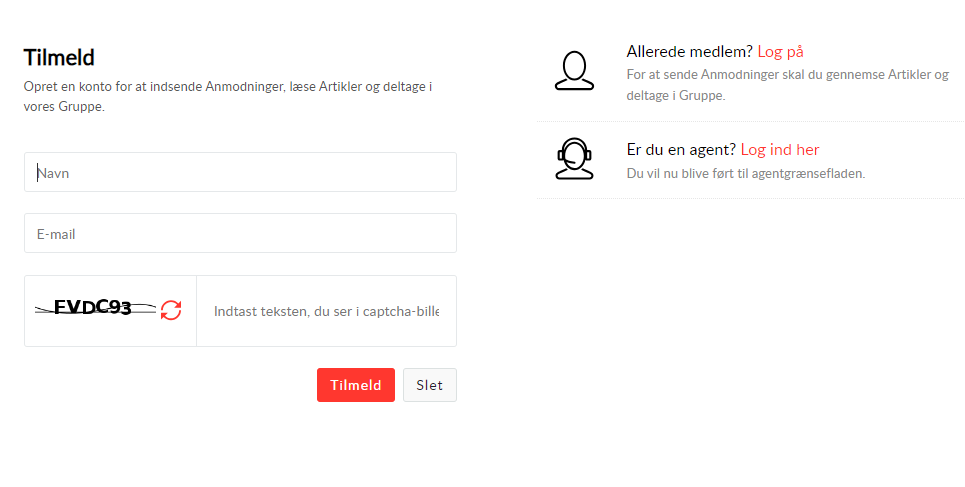Click 'vores Gruppe.' in the signup description
Viewport: 965px width, 487px height.
(64, 106)
